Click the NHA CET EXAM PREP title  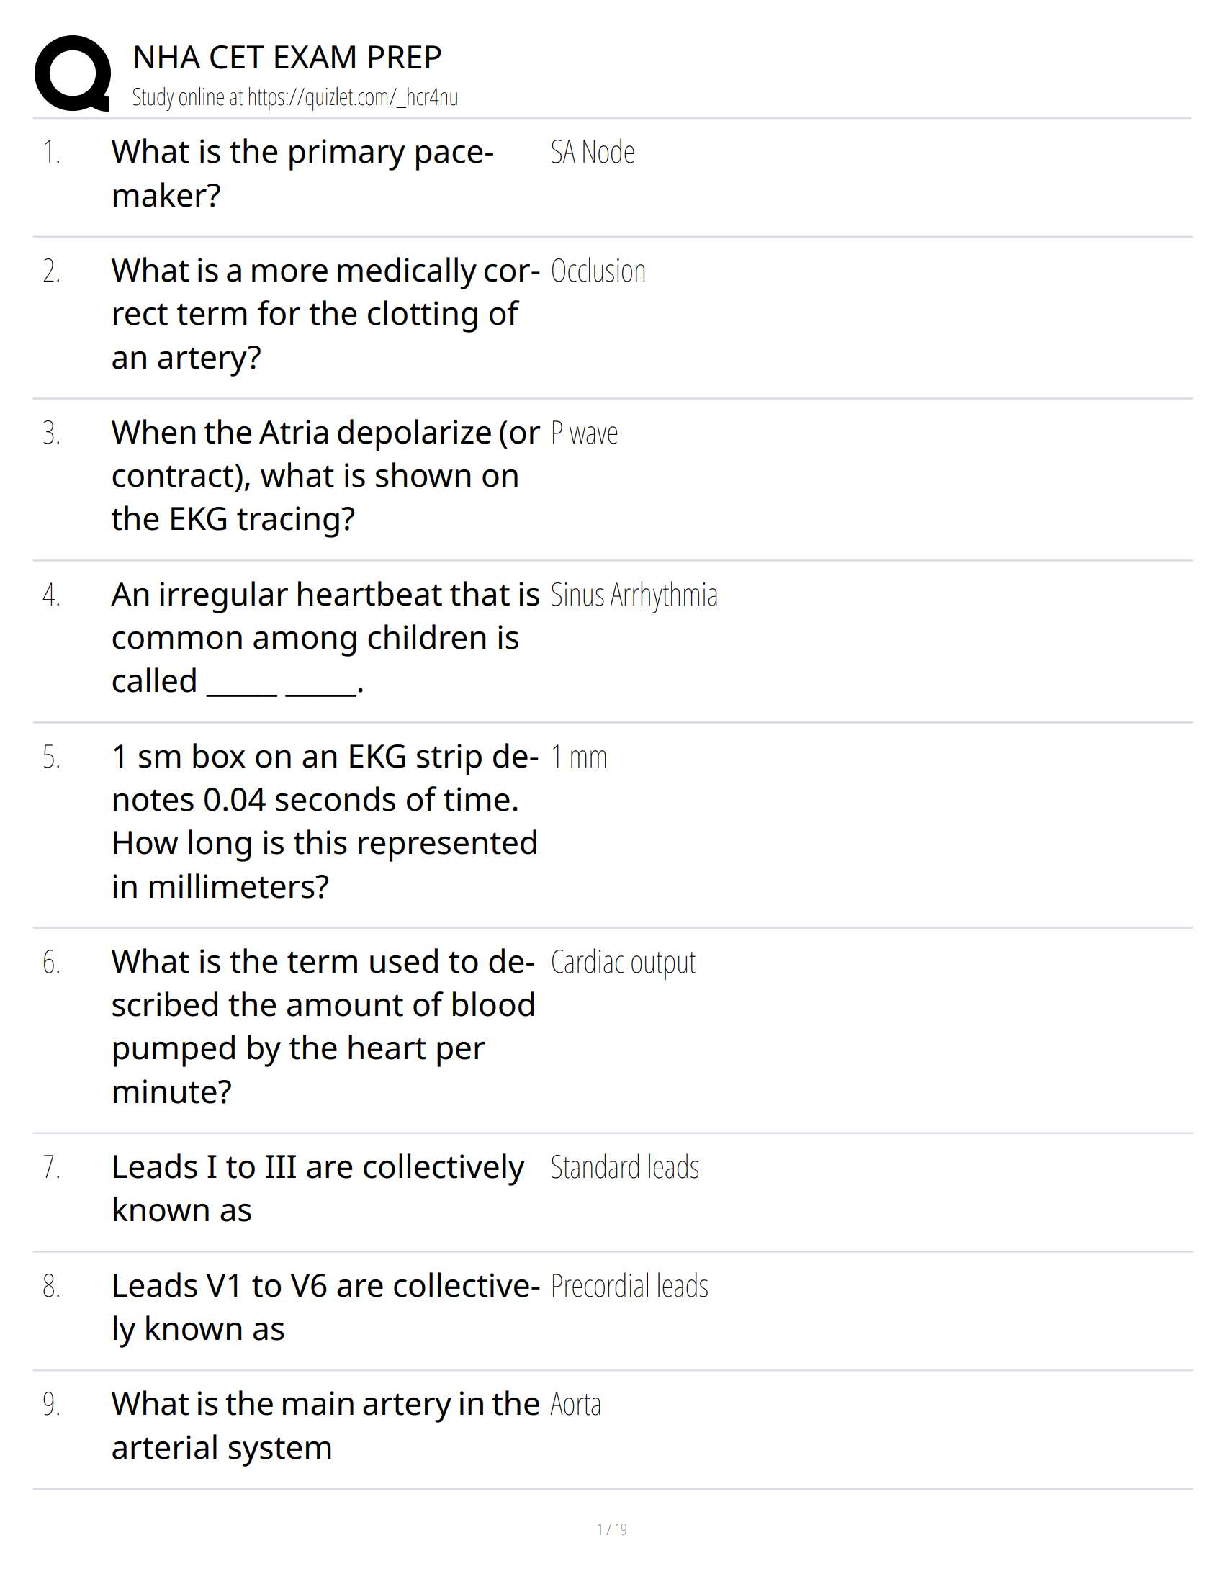(287, 57)
